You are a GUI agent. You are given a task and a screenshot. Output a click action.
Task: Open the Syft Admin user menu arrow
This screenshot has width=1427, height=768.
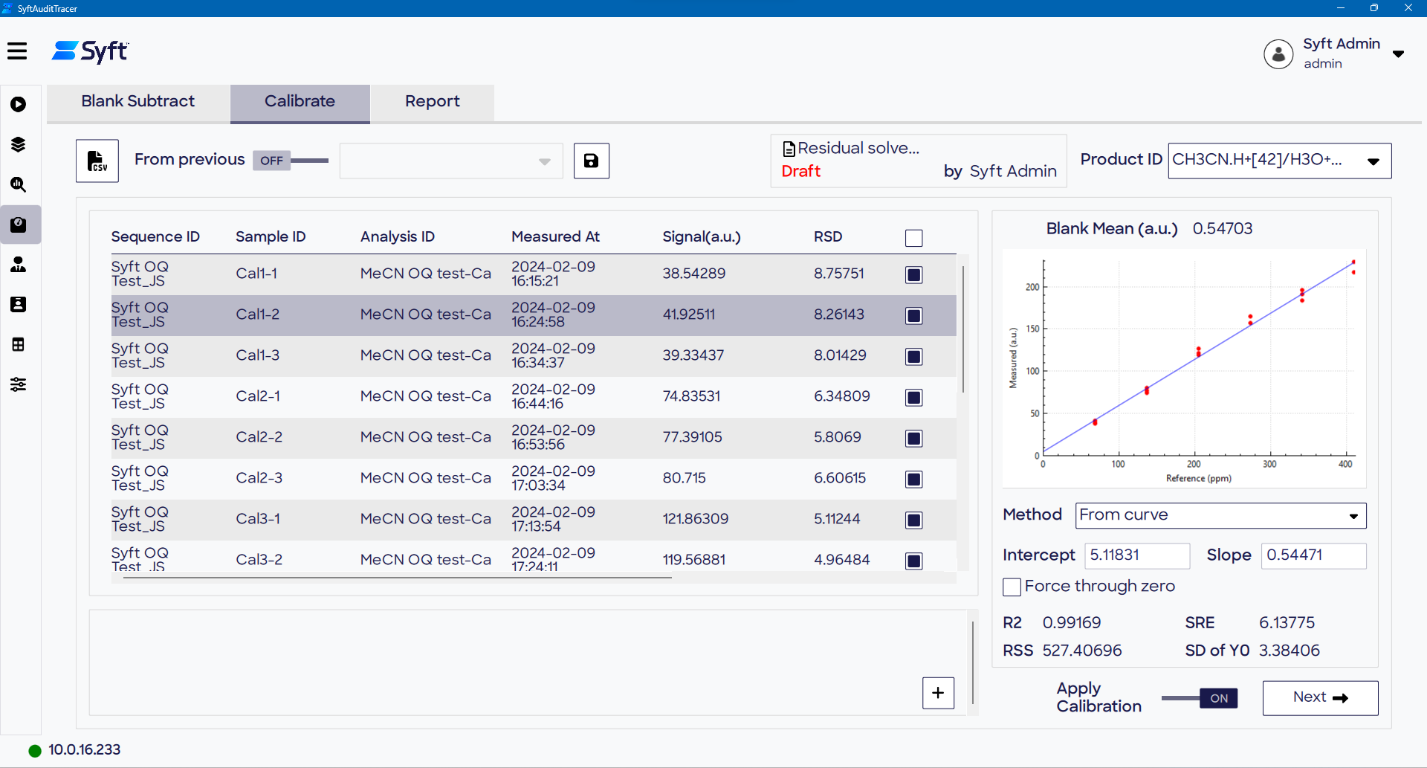pos(1398,55)
